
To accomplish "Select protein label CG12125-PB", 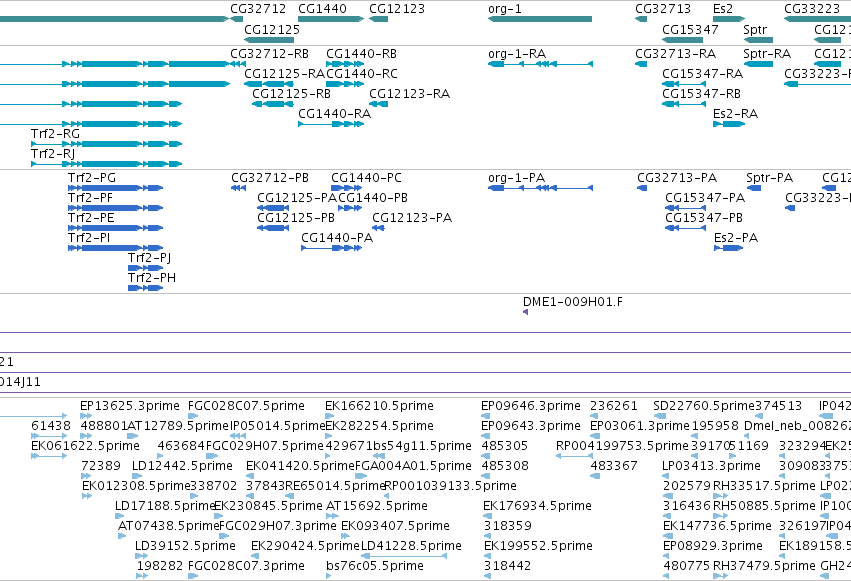I will click(296, 218).
